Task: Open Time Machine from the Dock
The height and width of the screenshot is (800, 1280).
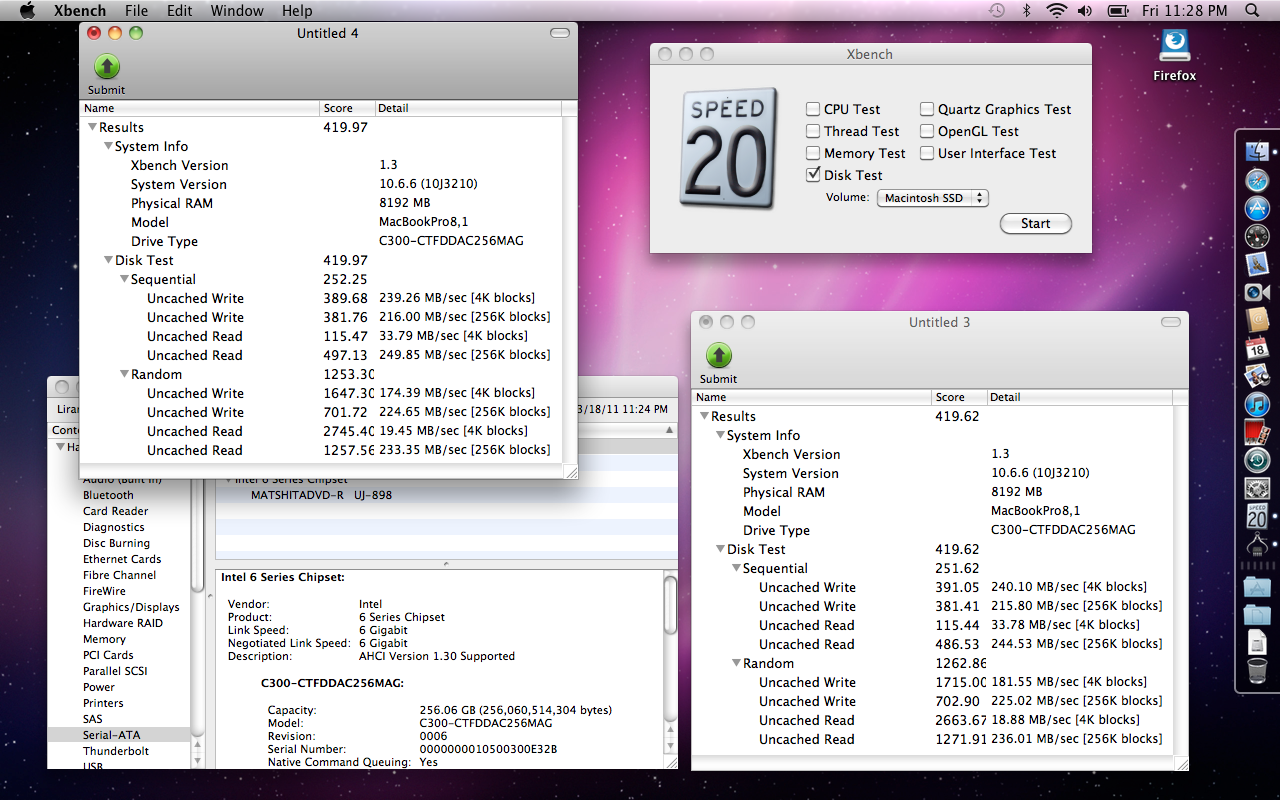Action: (x=1257, y=460)
